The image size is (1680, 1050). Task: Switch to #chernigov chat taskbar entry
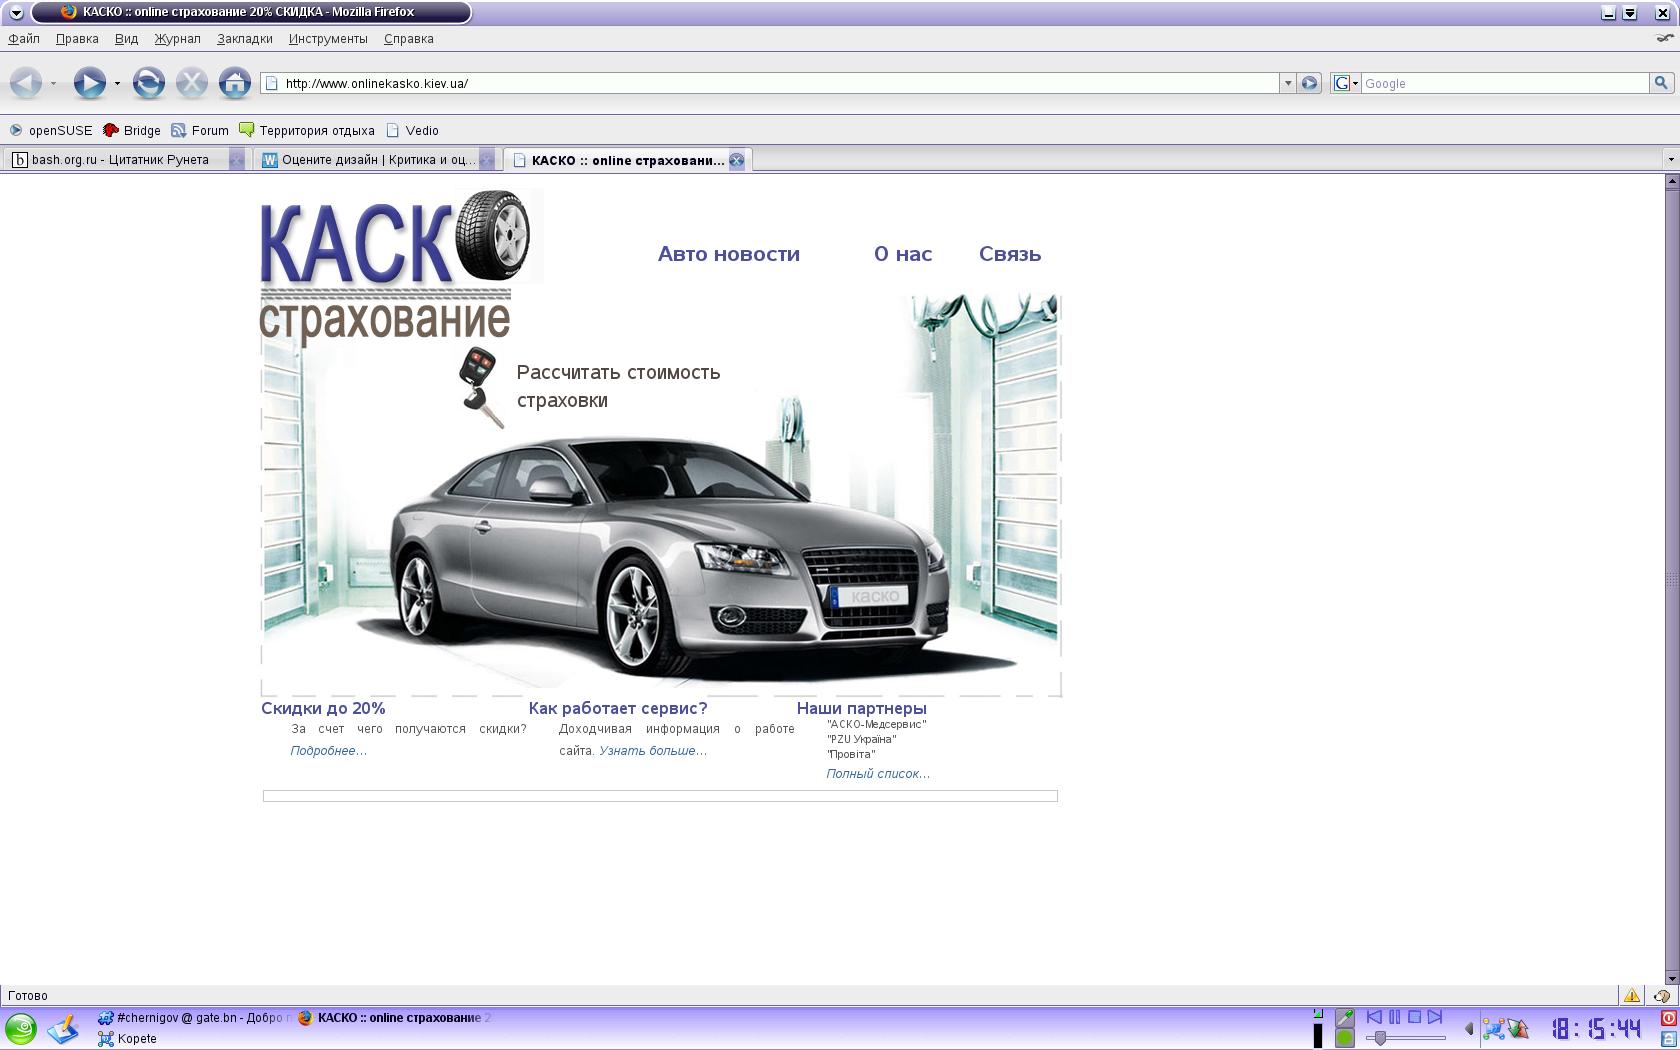click(194, 1018)
